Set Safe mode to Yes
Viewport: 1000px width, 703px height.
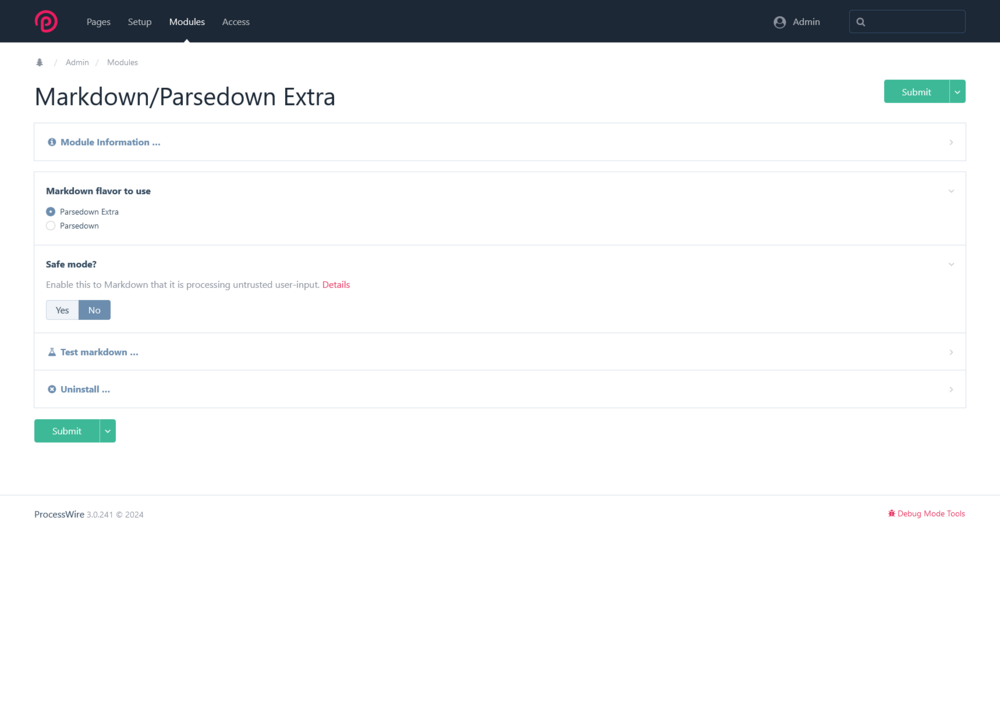click(62, 310)
